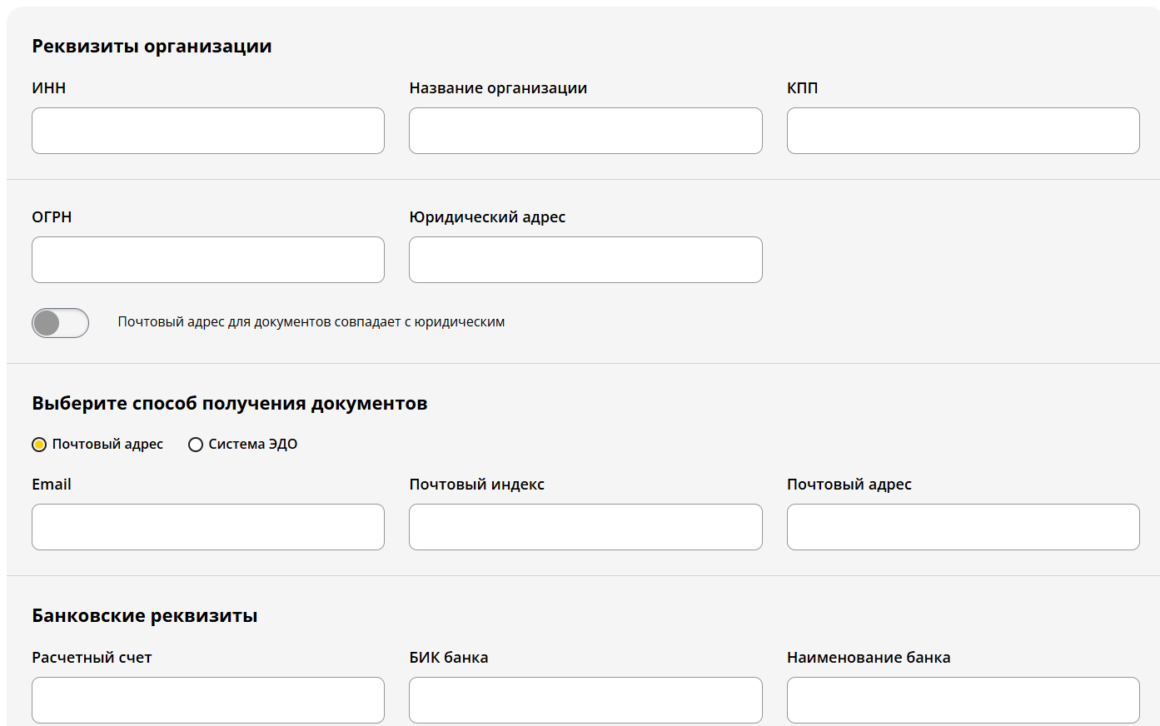Click the Наименование банка text box
The width and height of the screenshot is (1160, 726).
click(x=963, y=700)
